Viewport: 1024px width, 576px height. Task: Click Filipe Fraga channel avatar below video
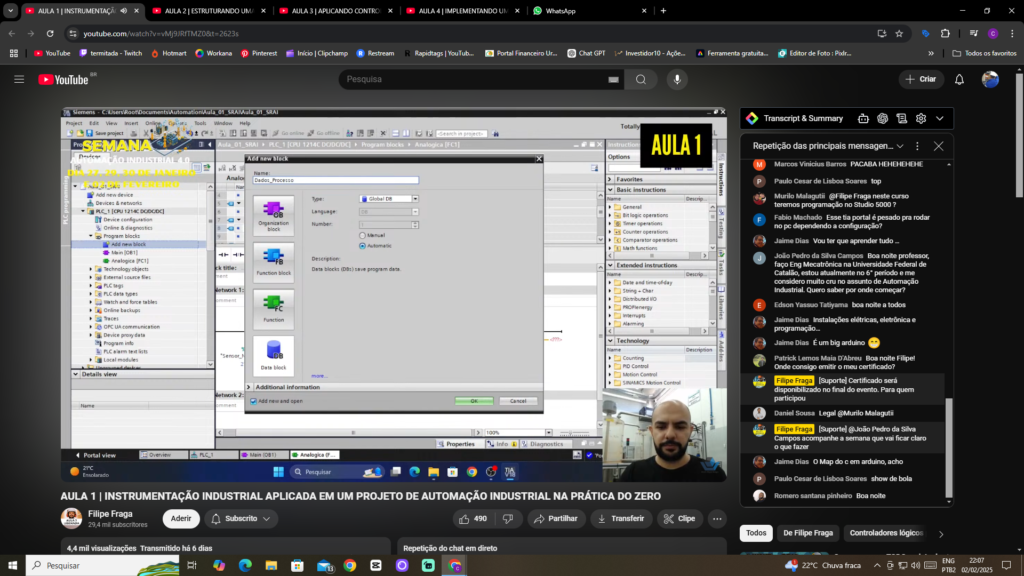71,519
